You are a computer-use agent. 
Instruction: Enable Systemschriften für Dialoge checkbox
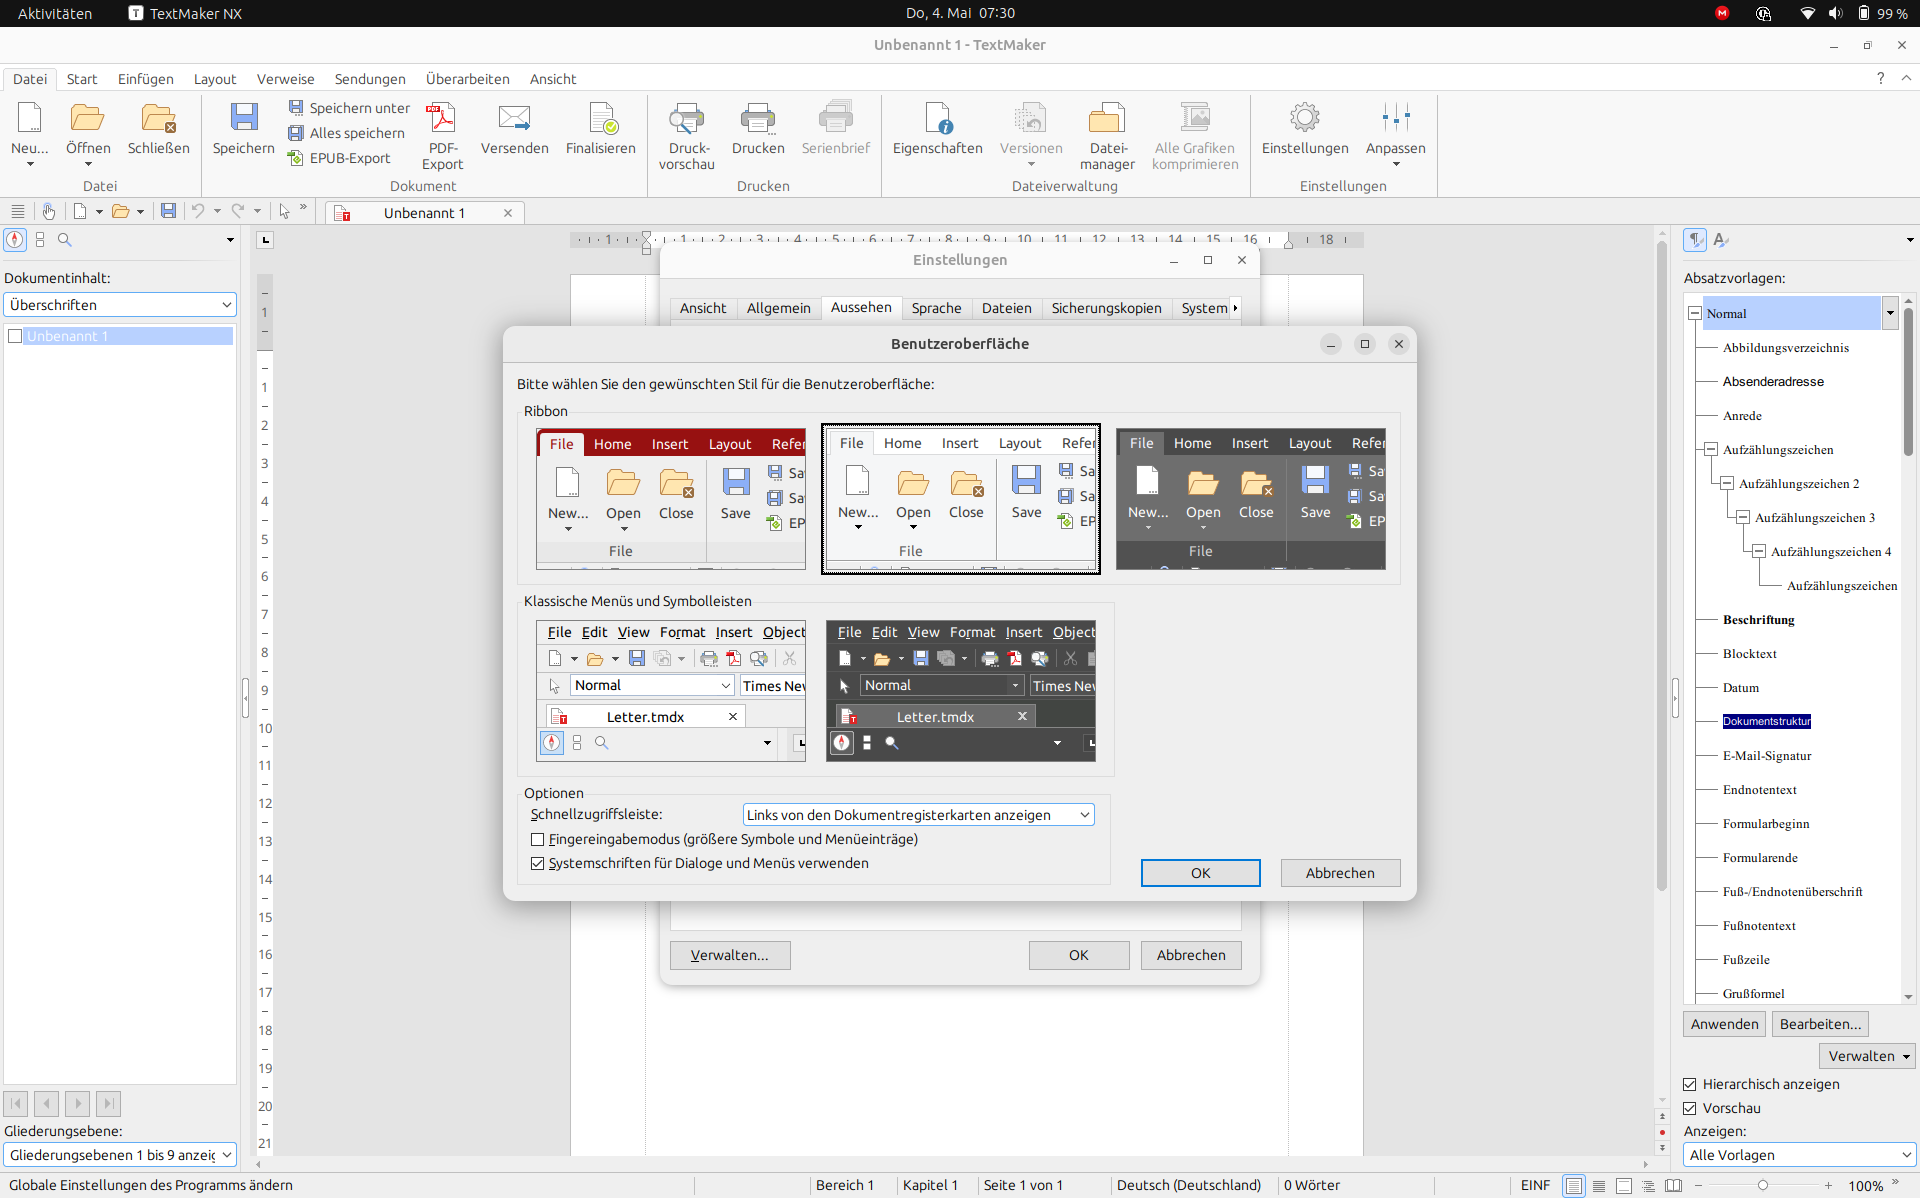(538, 863)
